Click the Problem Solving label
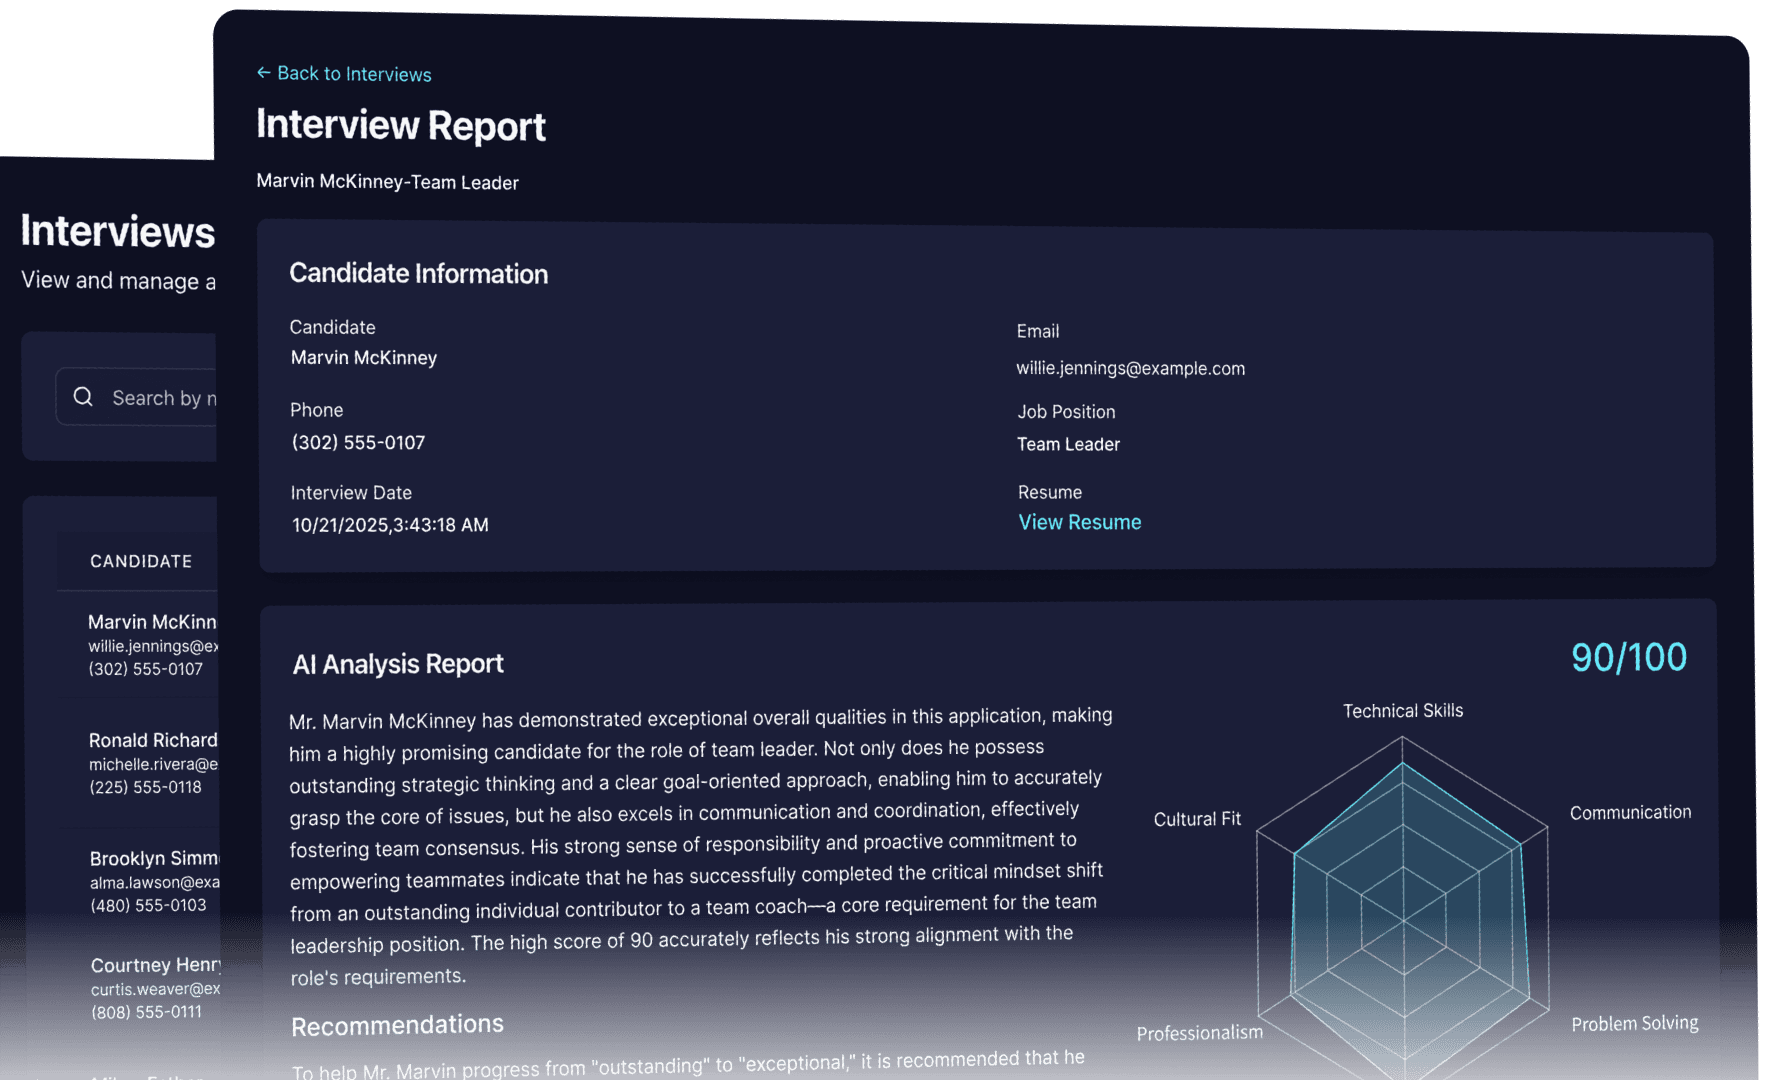1788x1080 pixels. 1634,1023
